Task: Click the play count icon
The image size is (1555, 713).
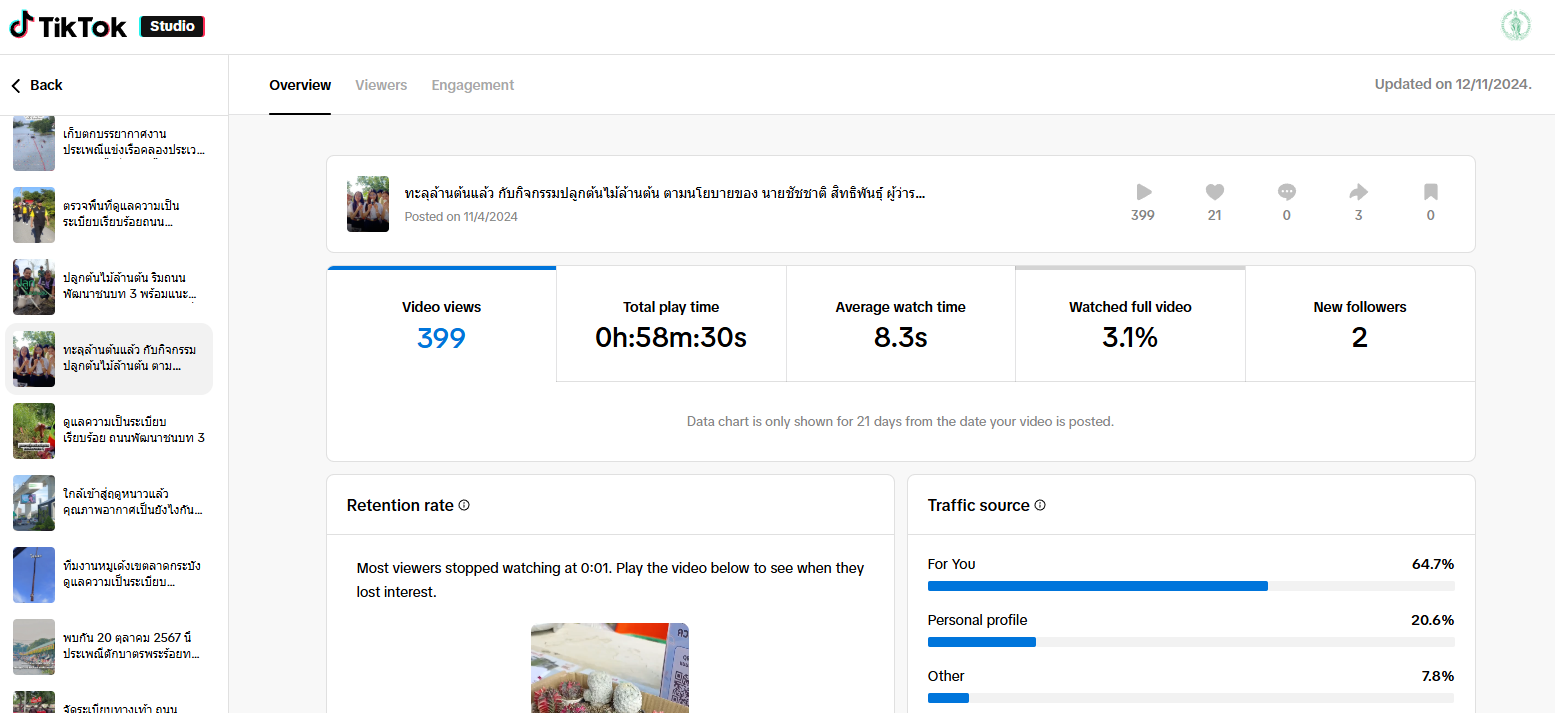Action: (x=1143, y=192)
